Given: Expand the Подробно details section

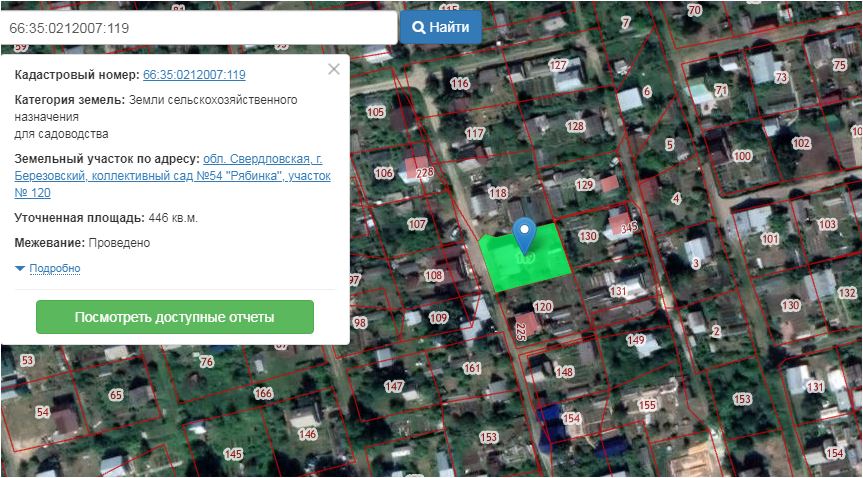Looking at the screenshot, I should tap(48, 269).
